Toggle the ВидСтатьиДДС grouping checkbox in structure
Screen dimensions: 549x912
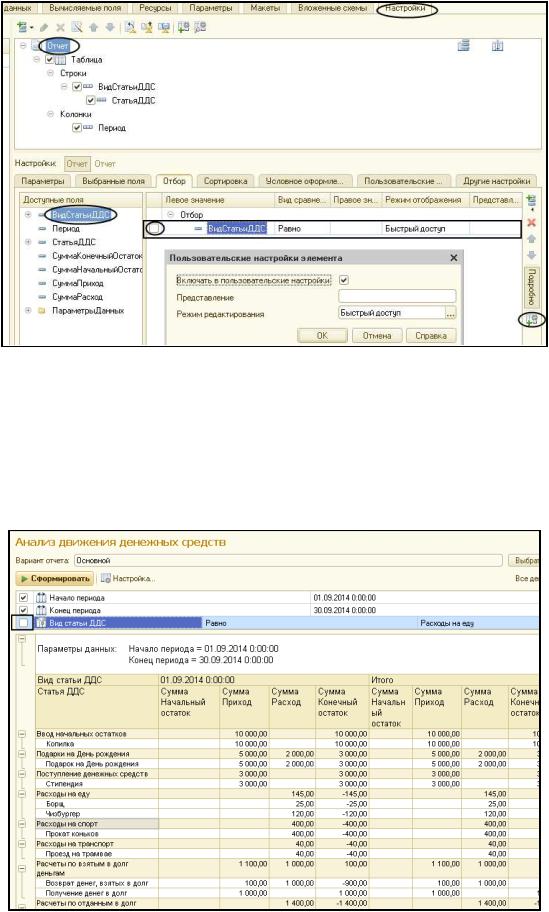point(77,87)
